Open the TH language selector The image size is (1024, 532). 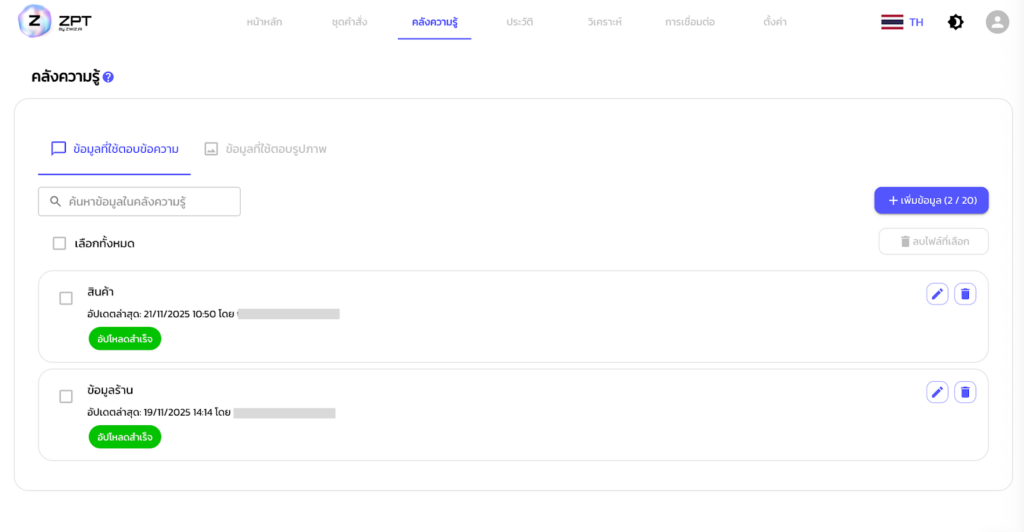coord(902,22)
